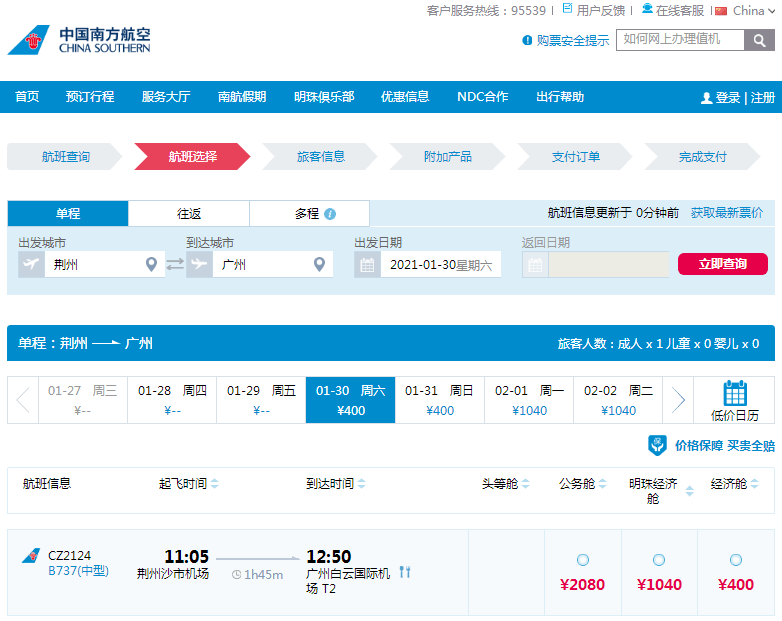This screenshot has height=621, width=782.
Task: Click the 获取最新票价 link
Action: point(727,213)
